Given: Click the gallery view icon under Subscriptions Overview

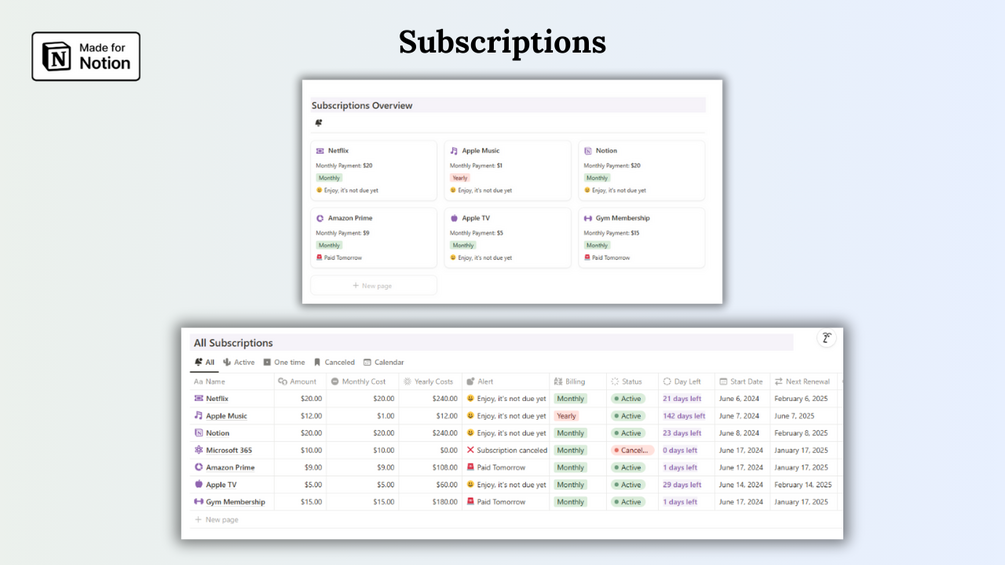Looking at the screenshot, I should tap(319, 123).
